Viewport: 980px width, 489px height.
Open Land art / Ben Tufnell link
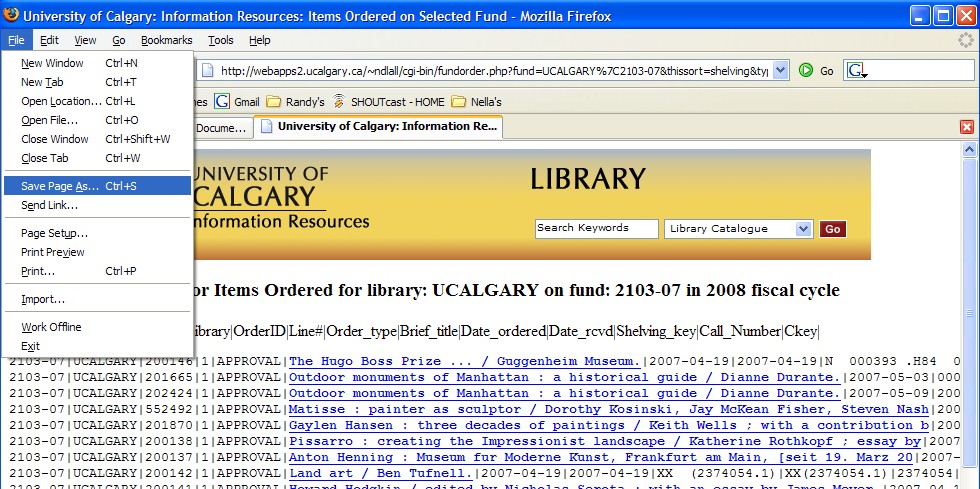click(x=381, y=473)
